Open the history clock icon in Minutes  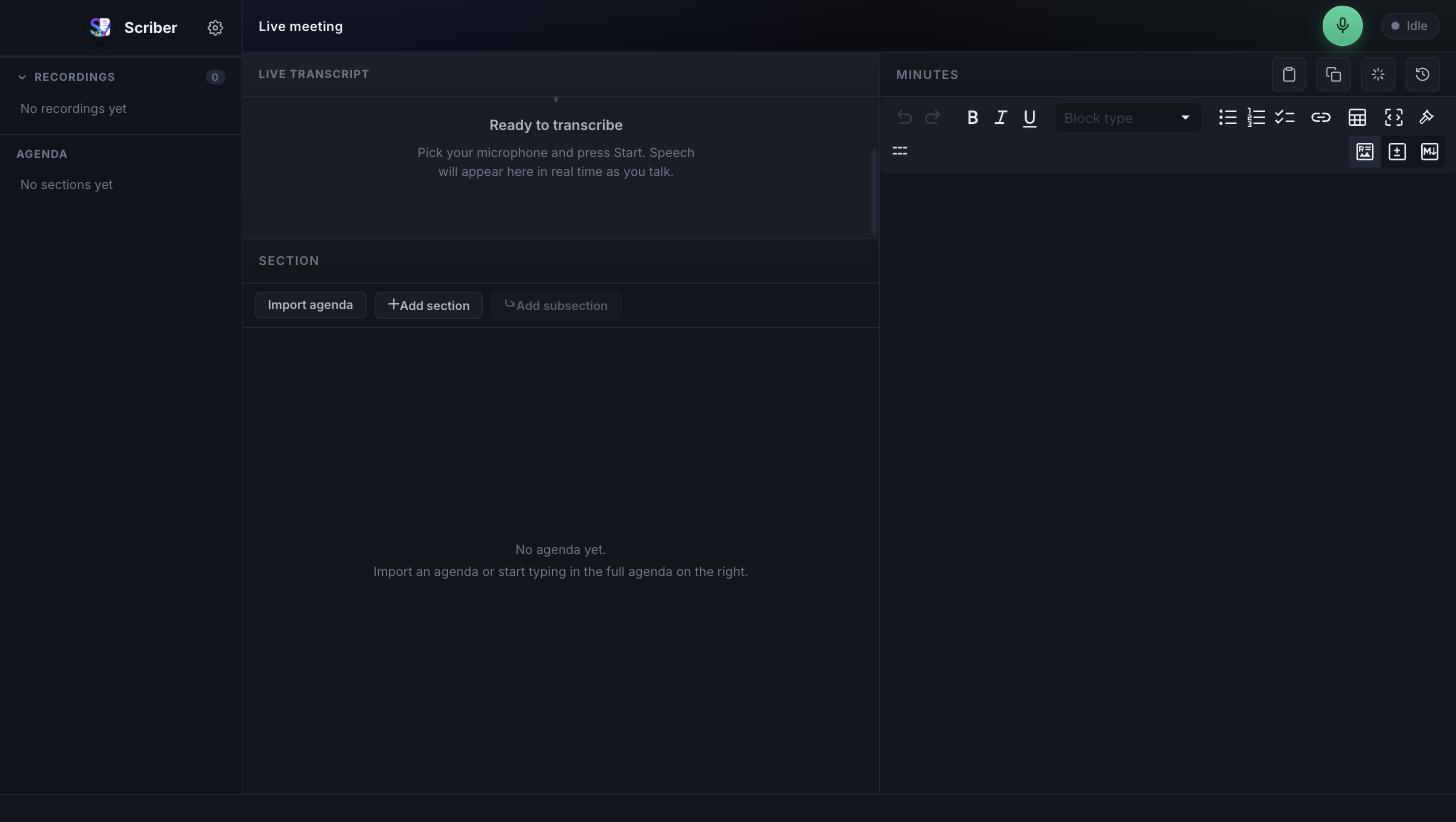1423,74
